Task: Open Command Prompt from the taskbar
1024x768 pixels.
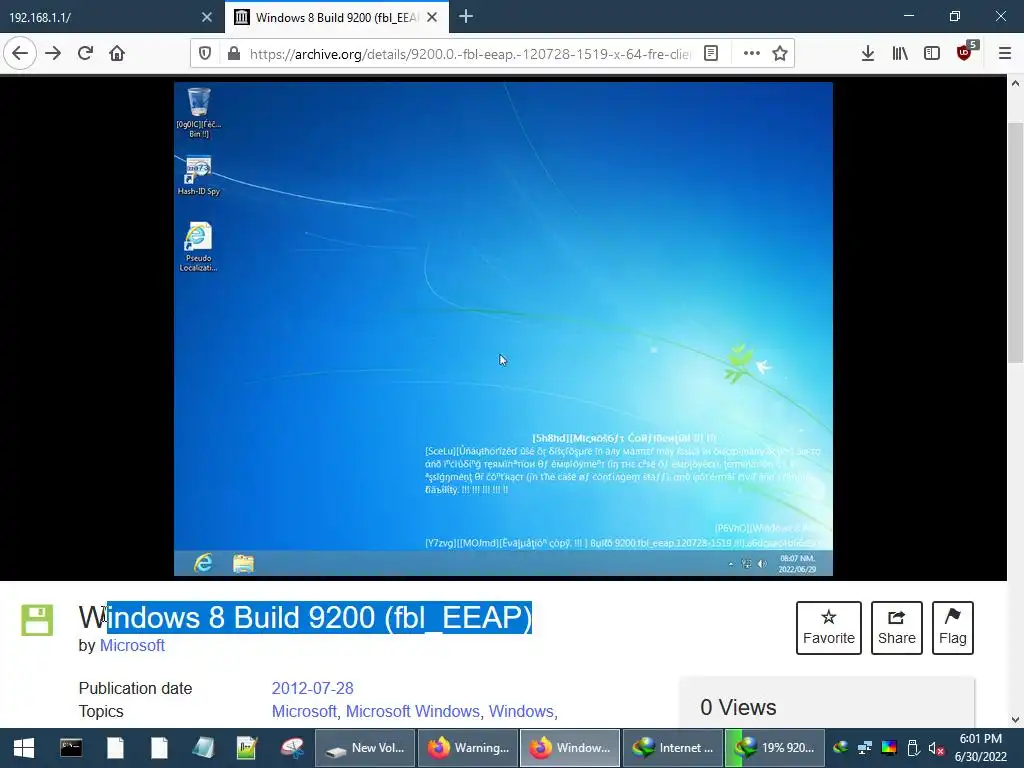Action: tap(71, 748)
